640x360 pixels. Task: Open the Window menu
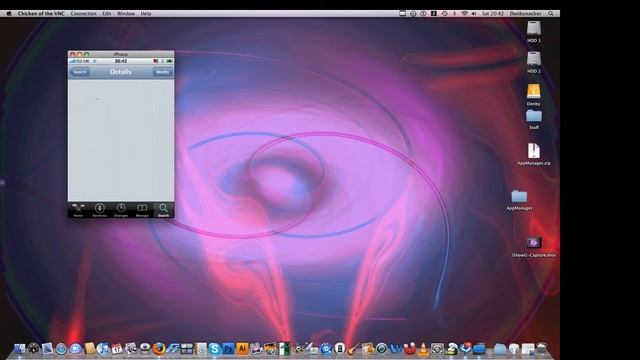click(x=126, y=13)
